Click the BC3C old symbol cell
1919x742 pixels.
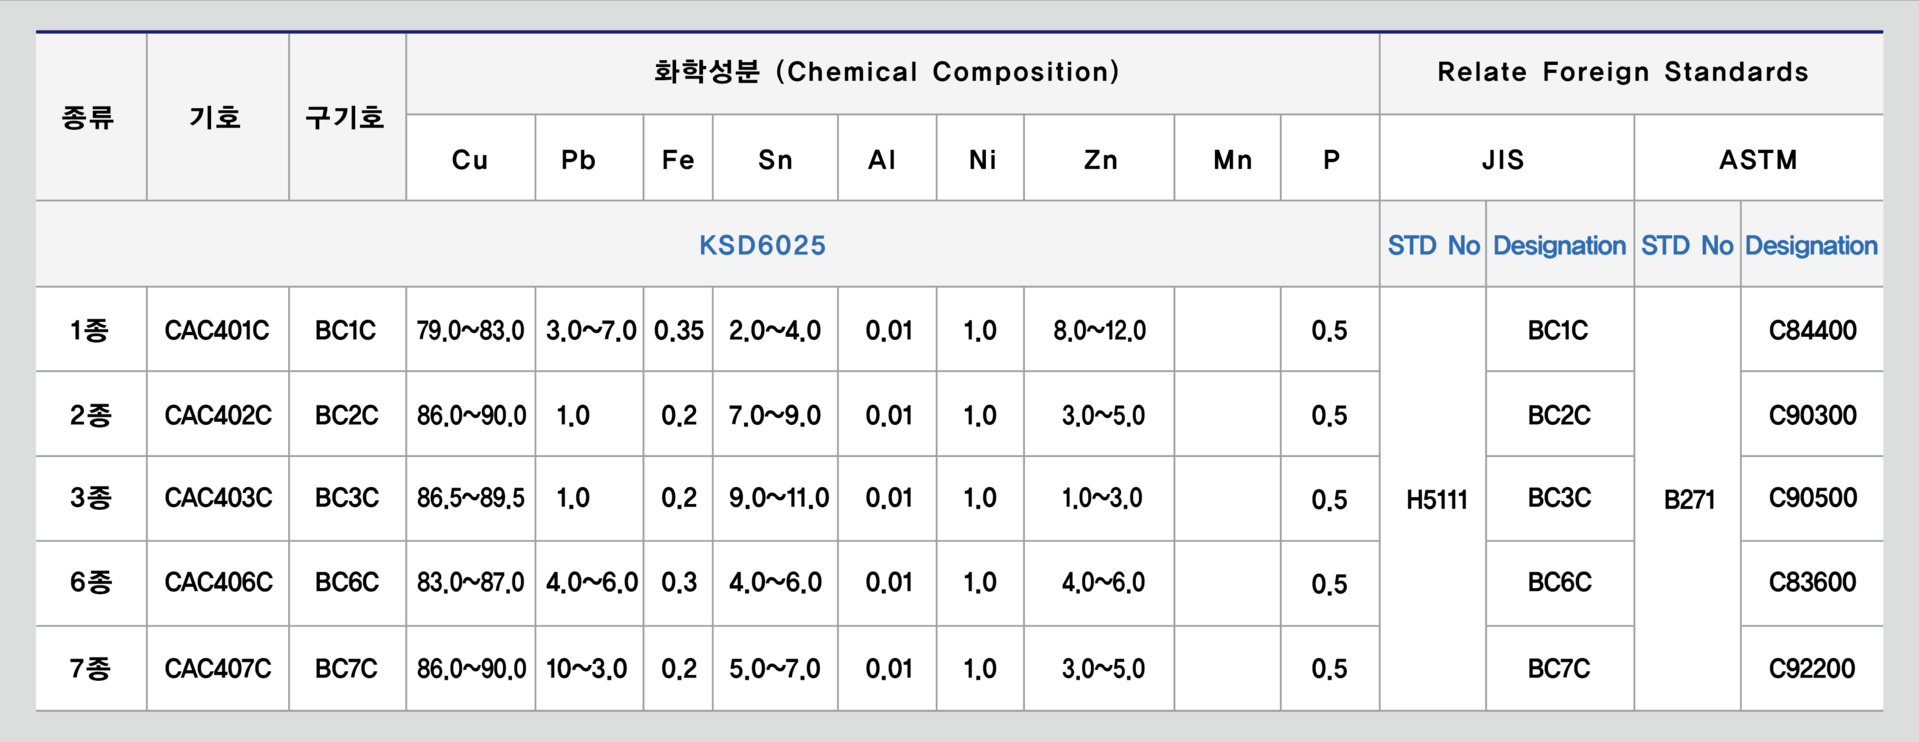(x=347, y=498)
